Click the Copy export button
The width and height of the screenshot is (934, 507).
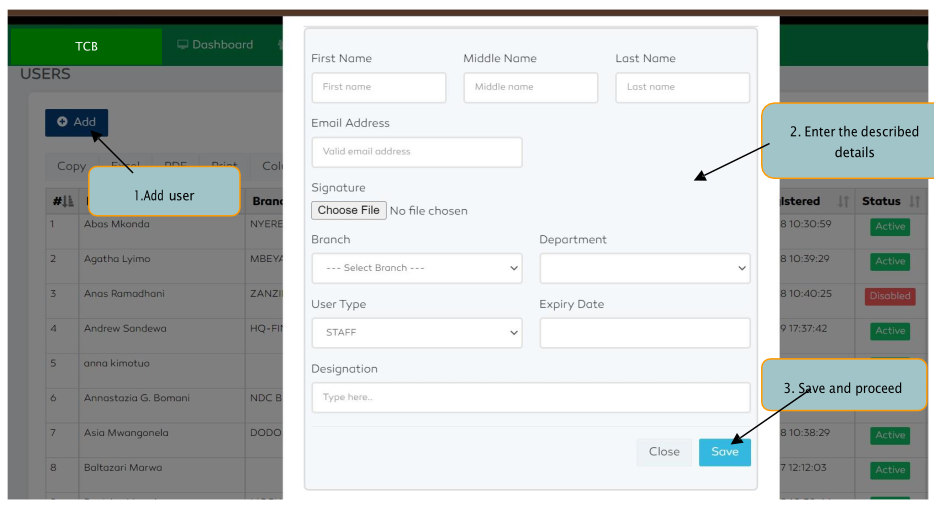tap(71, 166)
